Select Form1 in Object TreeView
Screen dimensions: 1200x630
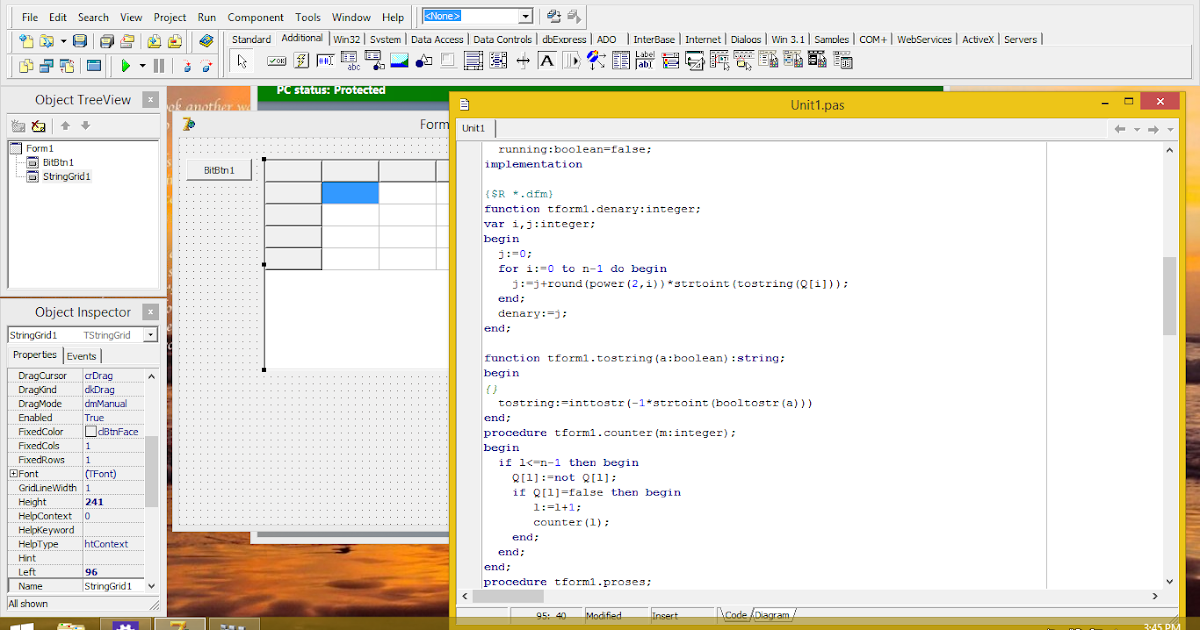(x=39, y=148)
